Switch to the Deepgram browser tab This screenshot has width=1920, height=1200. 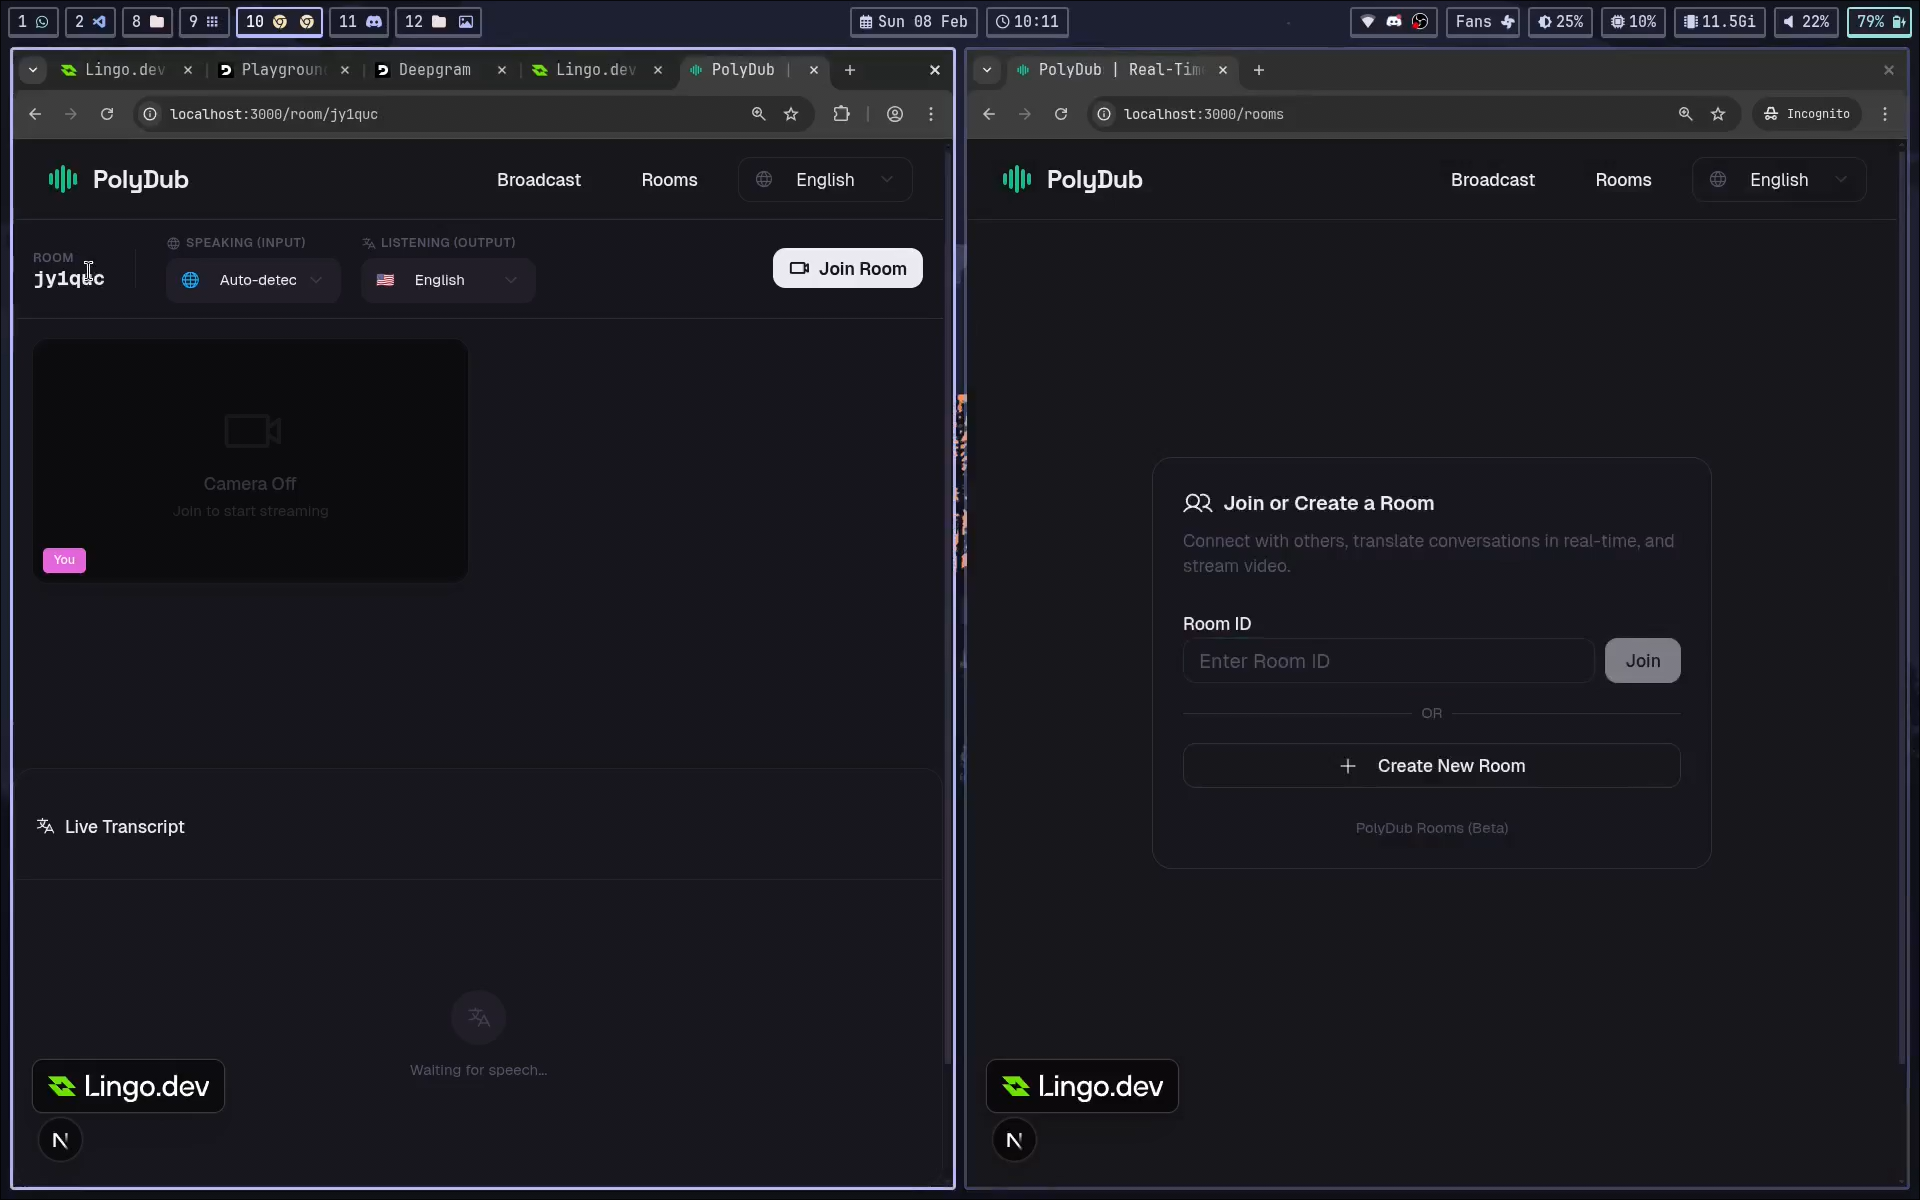pyautogui.click(x=434, y=70)
